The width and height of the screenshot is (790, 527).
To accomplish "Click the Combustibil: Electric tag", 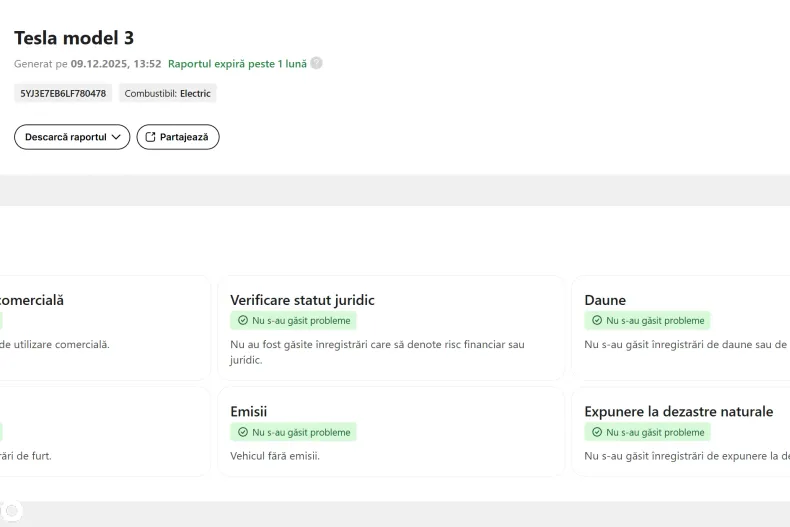I will [x=168, y=93].
